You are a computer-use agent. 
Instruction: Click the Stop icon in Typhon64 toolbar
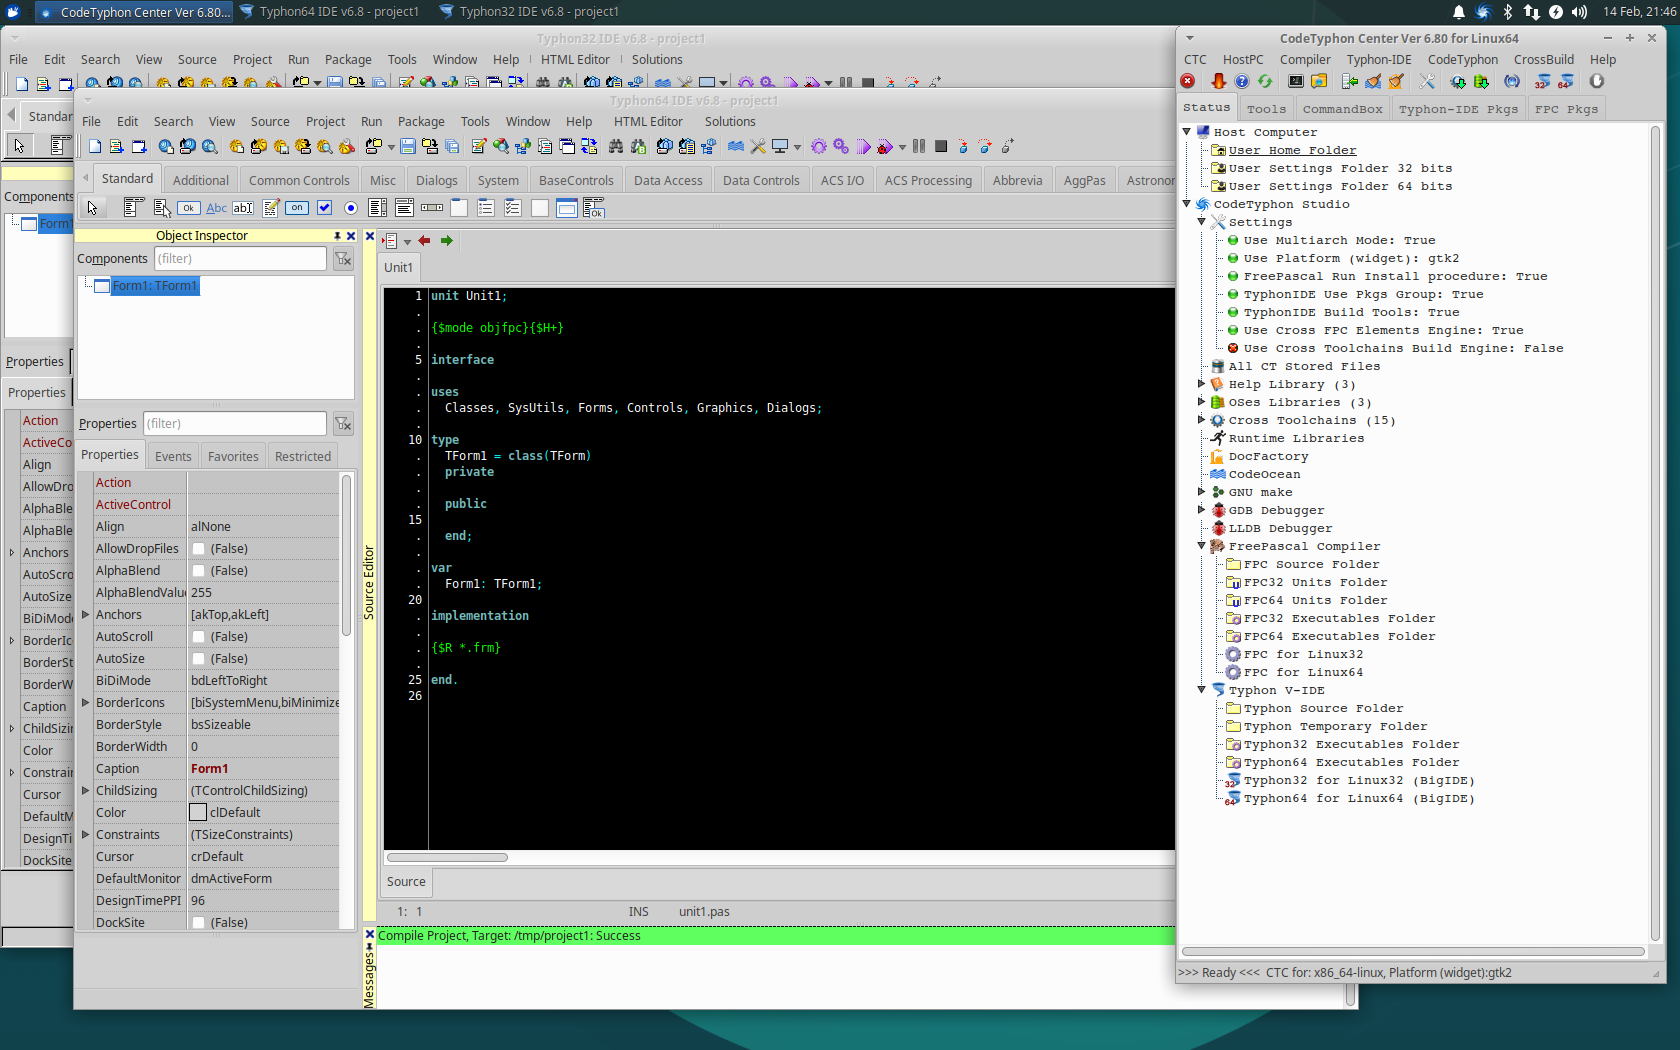click(941, 146)
